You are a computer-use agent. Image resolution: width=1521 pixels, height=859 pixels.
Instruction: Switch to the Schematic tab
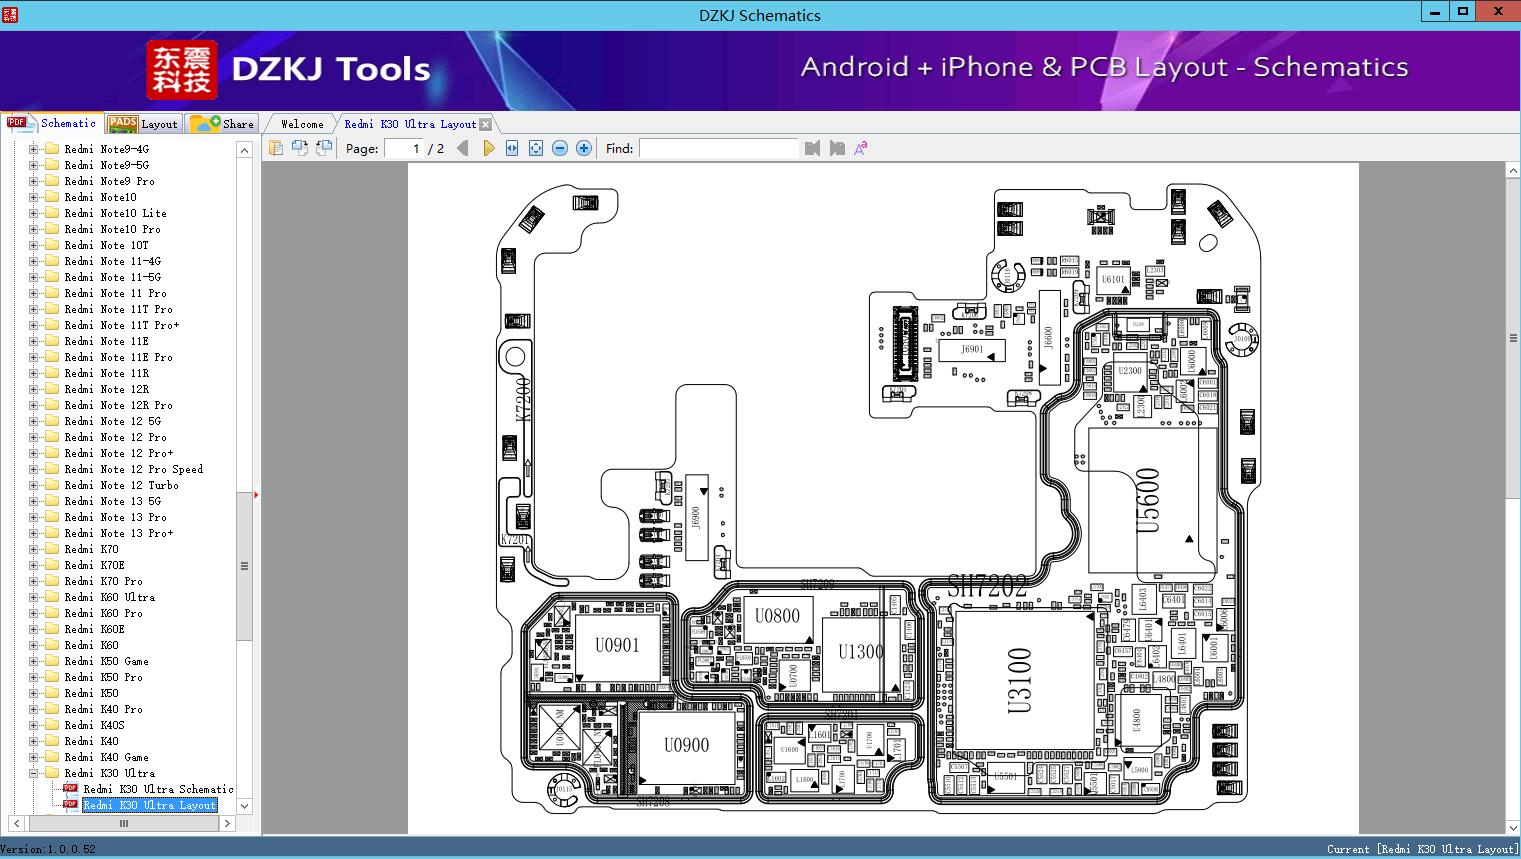coord(52,123)
